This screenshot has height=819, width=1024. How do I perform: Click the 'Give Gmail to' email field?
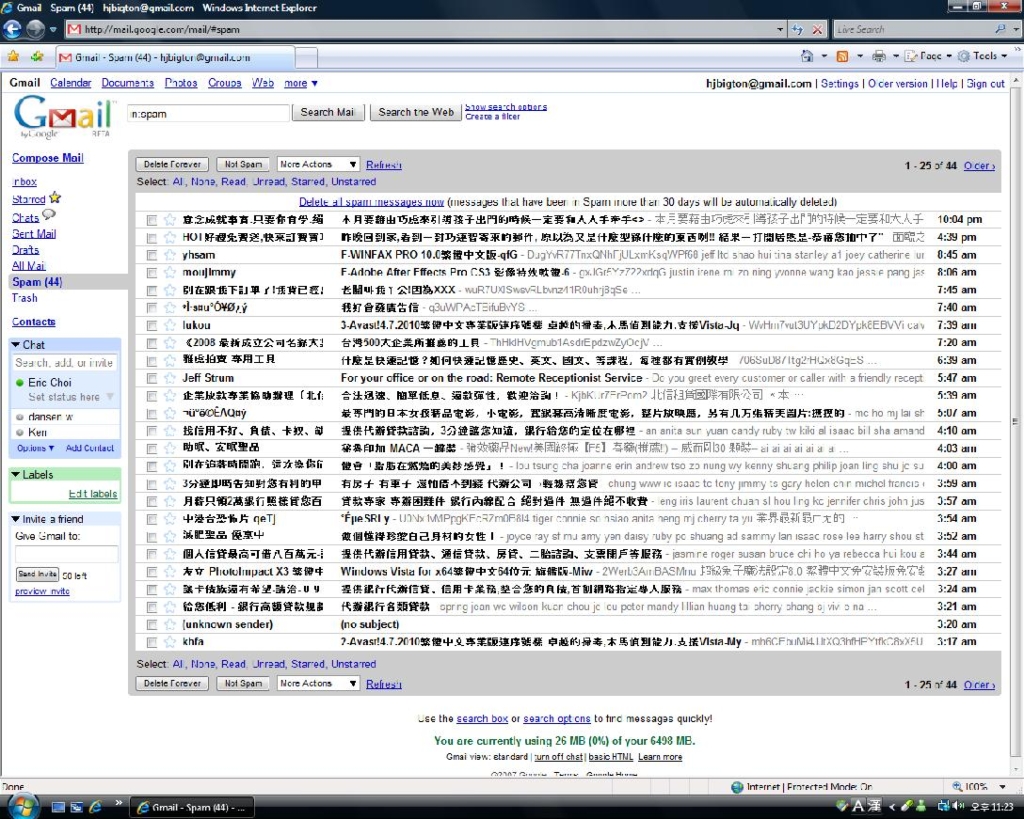(x=67, y=554)
